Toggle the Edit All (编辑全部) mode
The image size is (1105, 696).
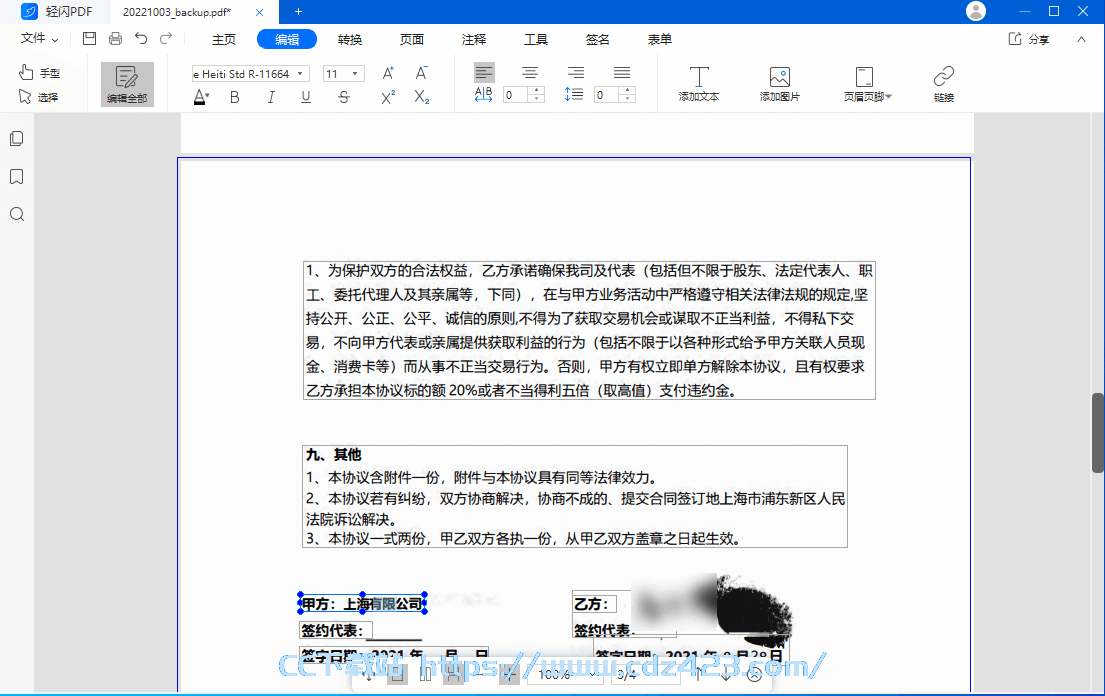point(127,85)
